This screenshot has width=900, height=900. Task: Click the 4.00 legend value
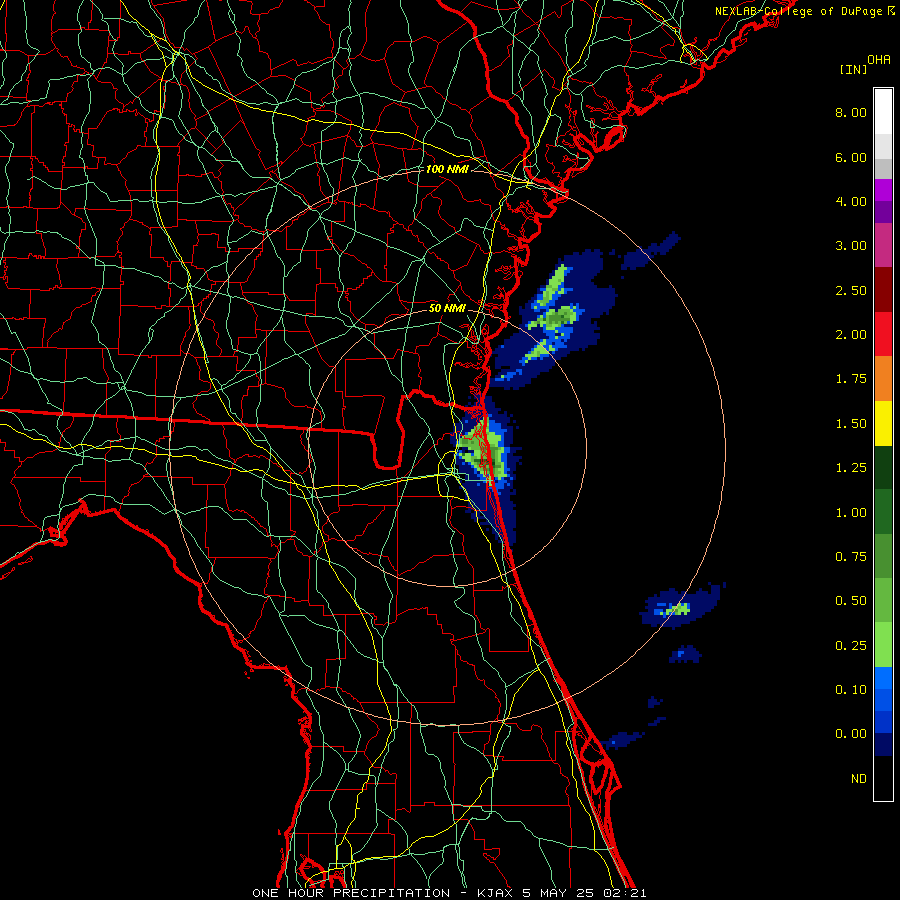coord(851,201)
